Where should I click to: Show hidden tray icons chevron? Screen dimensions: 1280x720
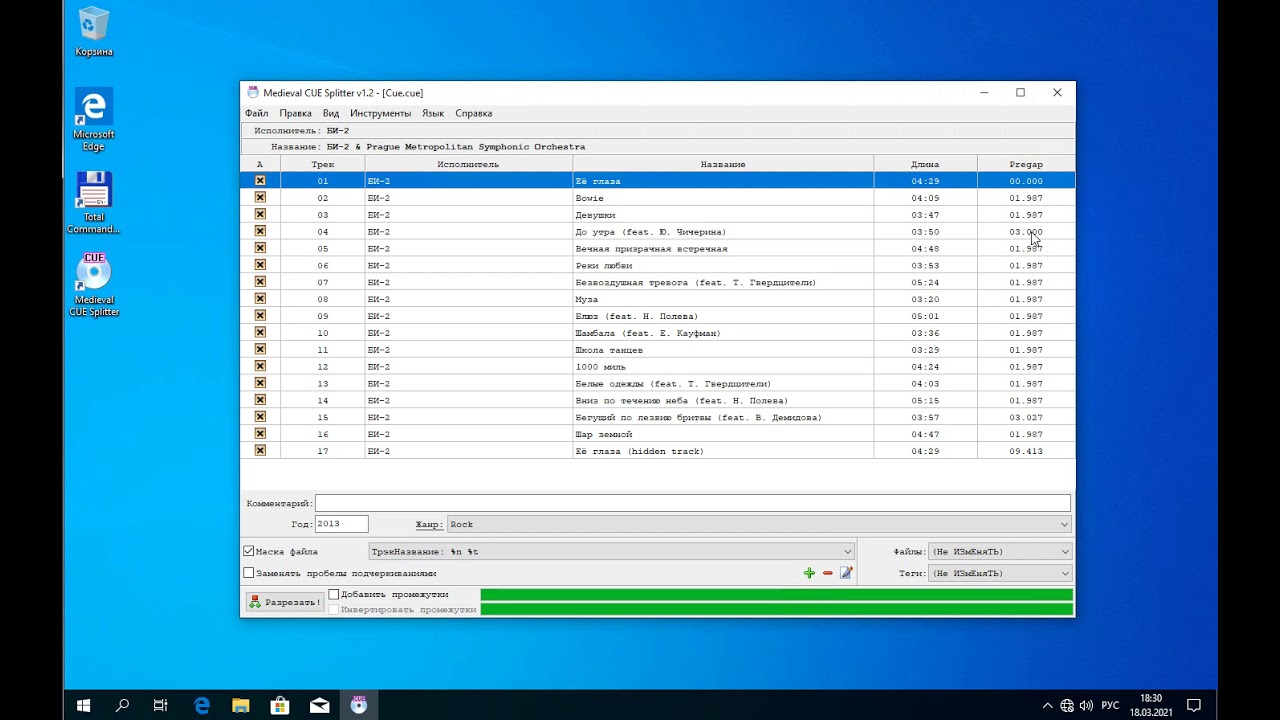tap(1047, 705)
